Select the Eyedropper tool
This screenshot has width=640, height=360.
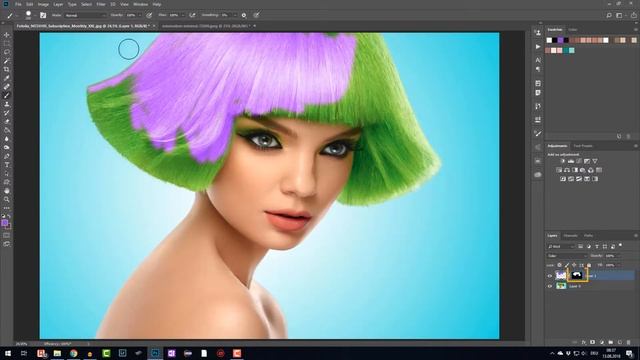(x=7, y=78)
